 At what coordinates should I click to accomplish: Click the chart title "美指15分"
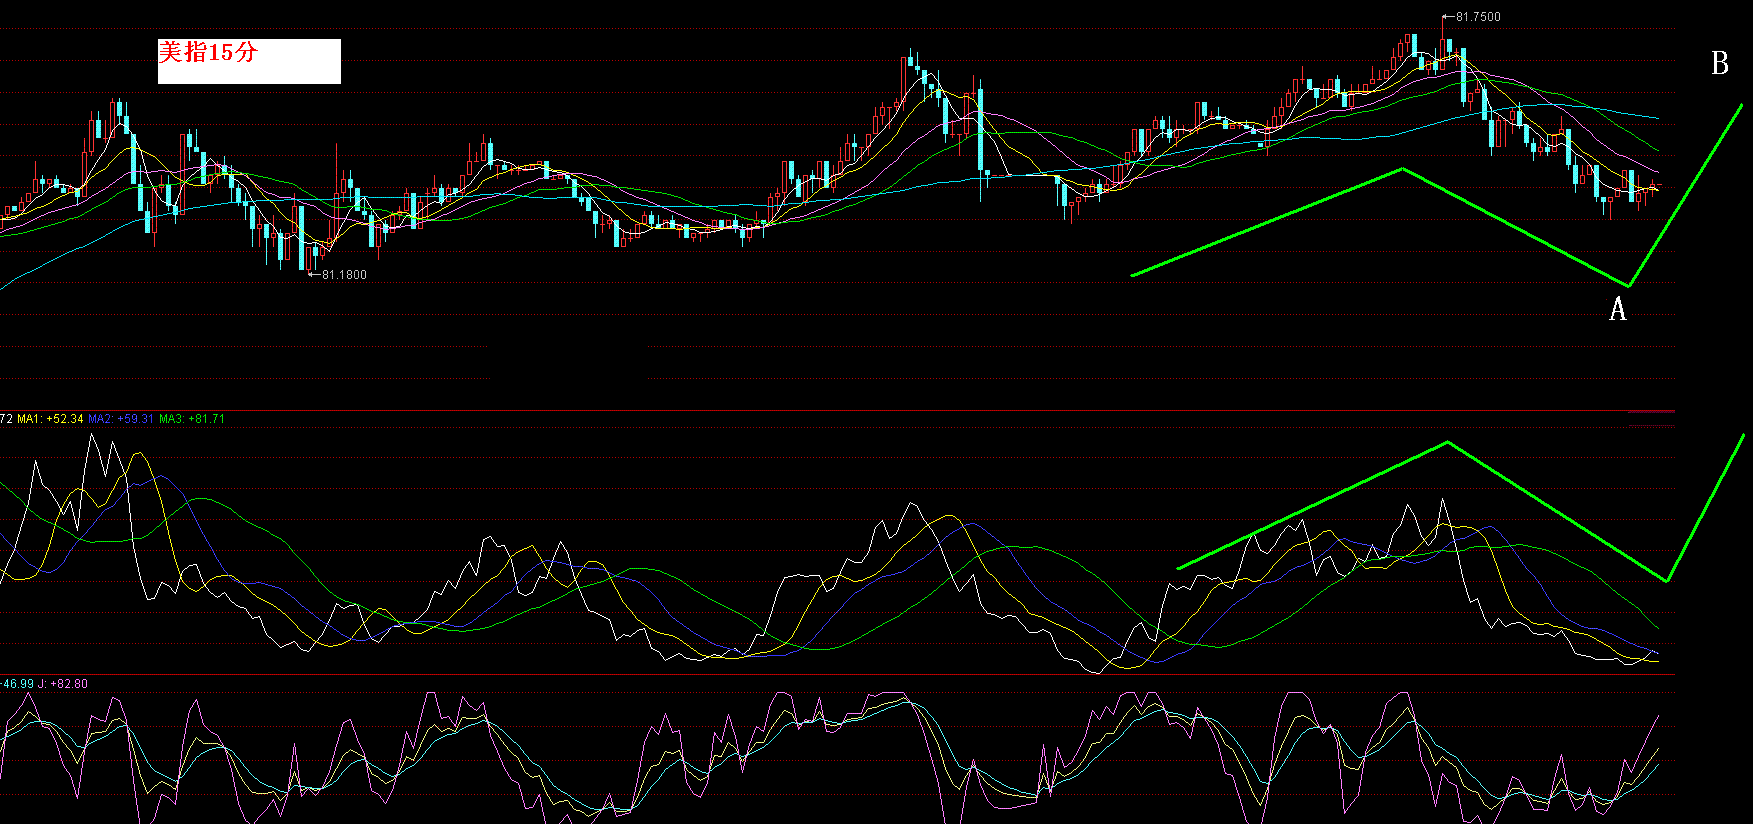click(x=208, y=52)
